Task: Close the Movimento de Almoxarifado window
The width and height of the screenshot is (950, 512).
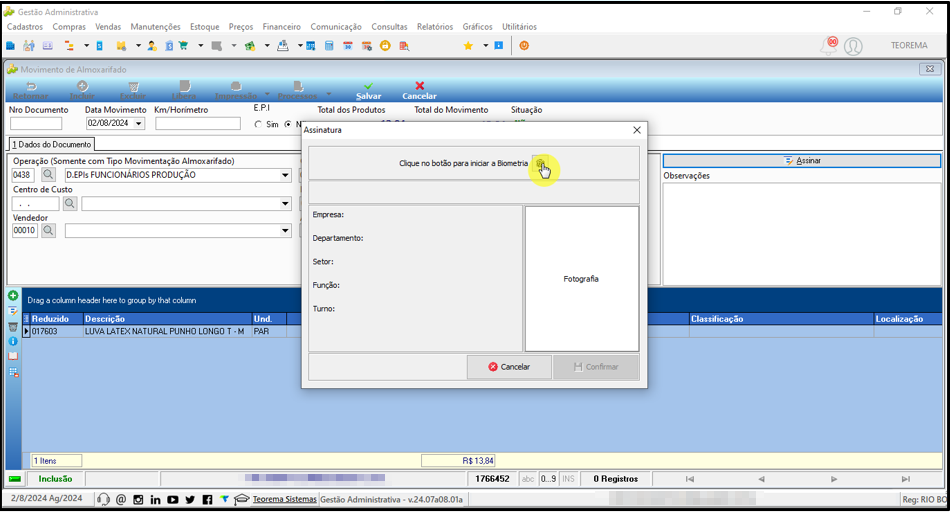Action: pyautogui.click(x=929, y=69)
